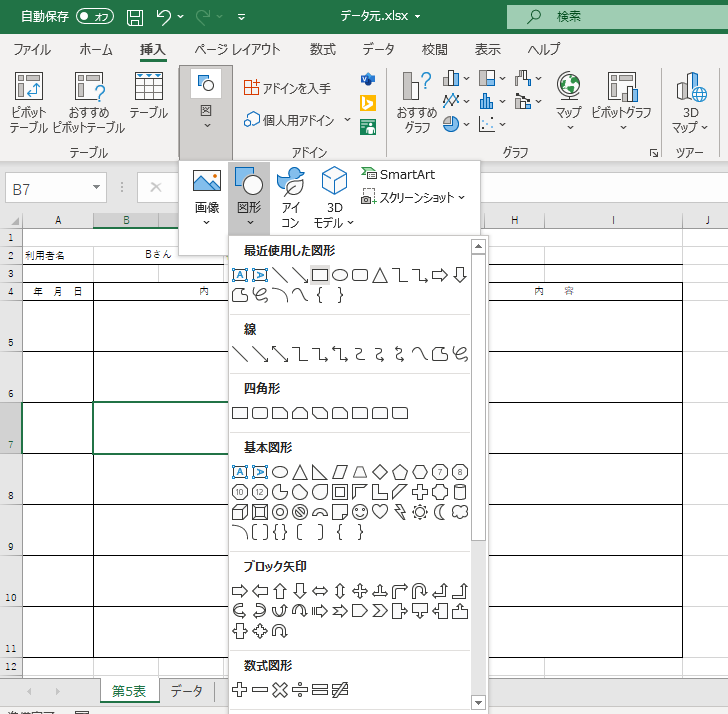Click the 図形 shapes button
Screen dimensions: 728x714
coord(249,198)
